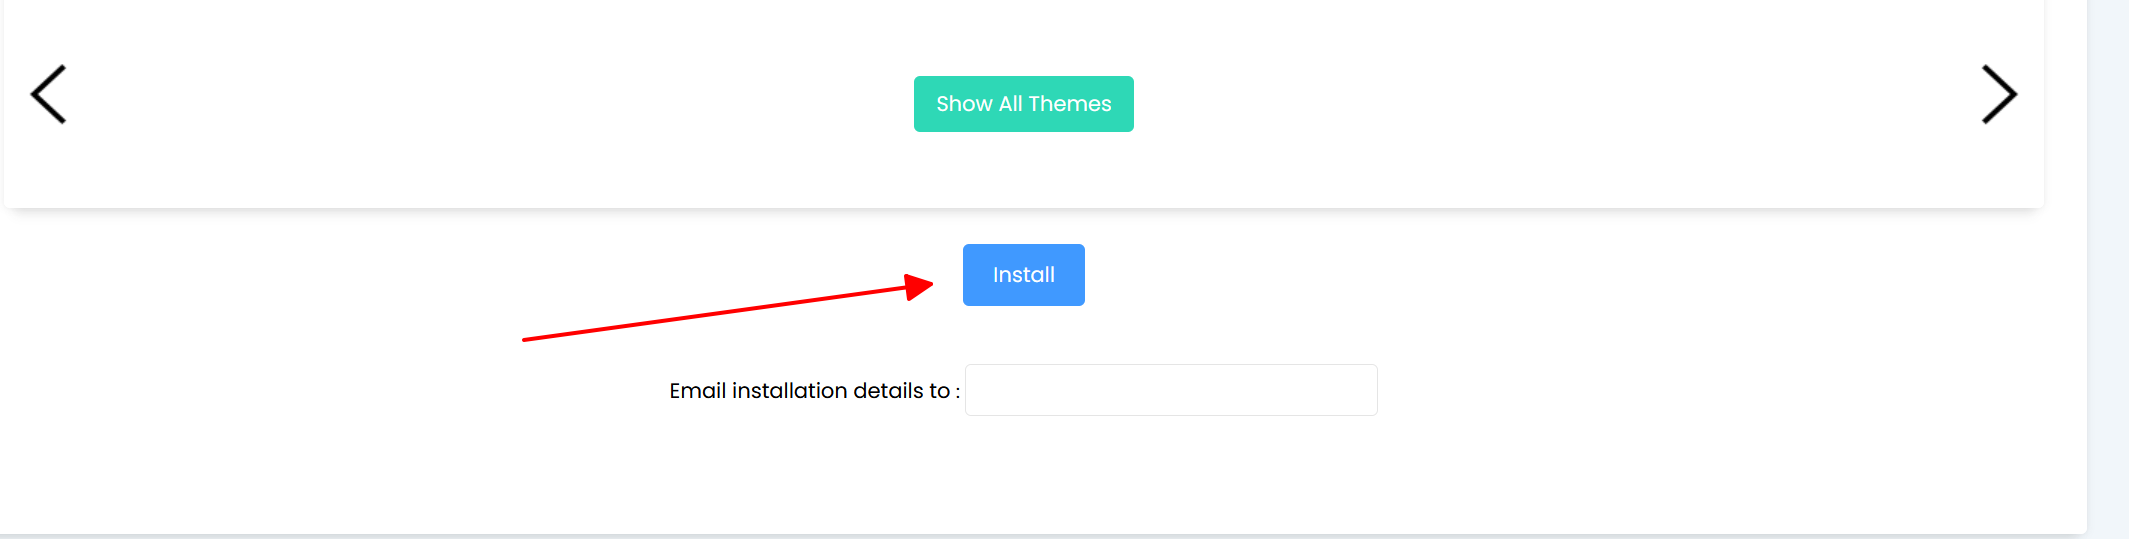Viewport: 2129px width, 539px height.
Task: Reveal every theme with Show All Themes
Action: click(x=1023, y=104)
